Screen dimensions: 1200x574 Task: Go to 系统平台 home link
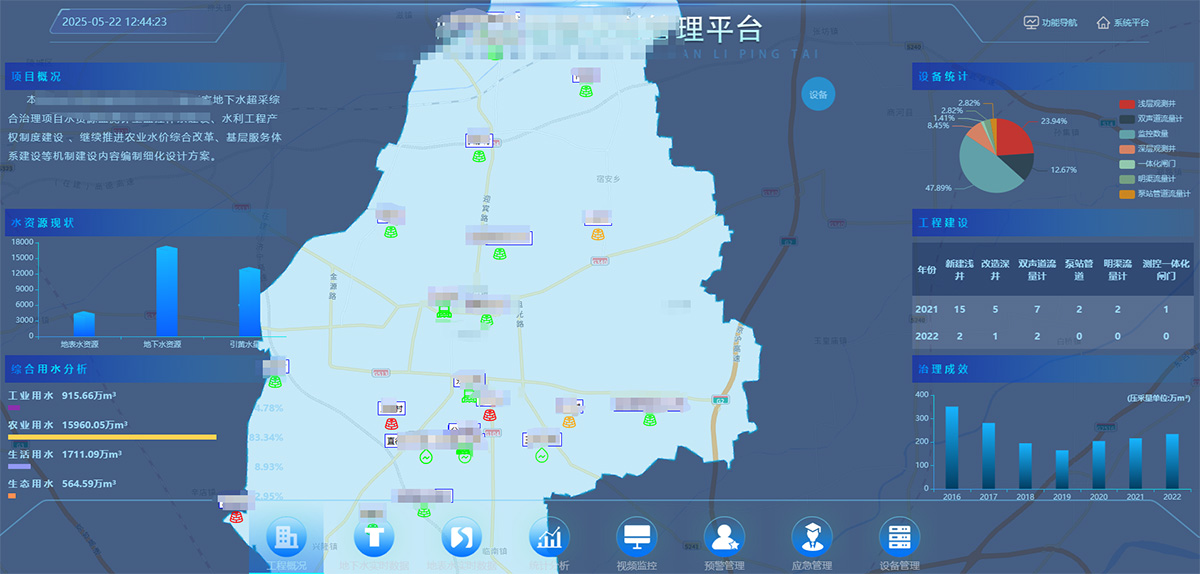1122,23
